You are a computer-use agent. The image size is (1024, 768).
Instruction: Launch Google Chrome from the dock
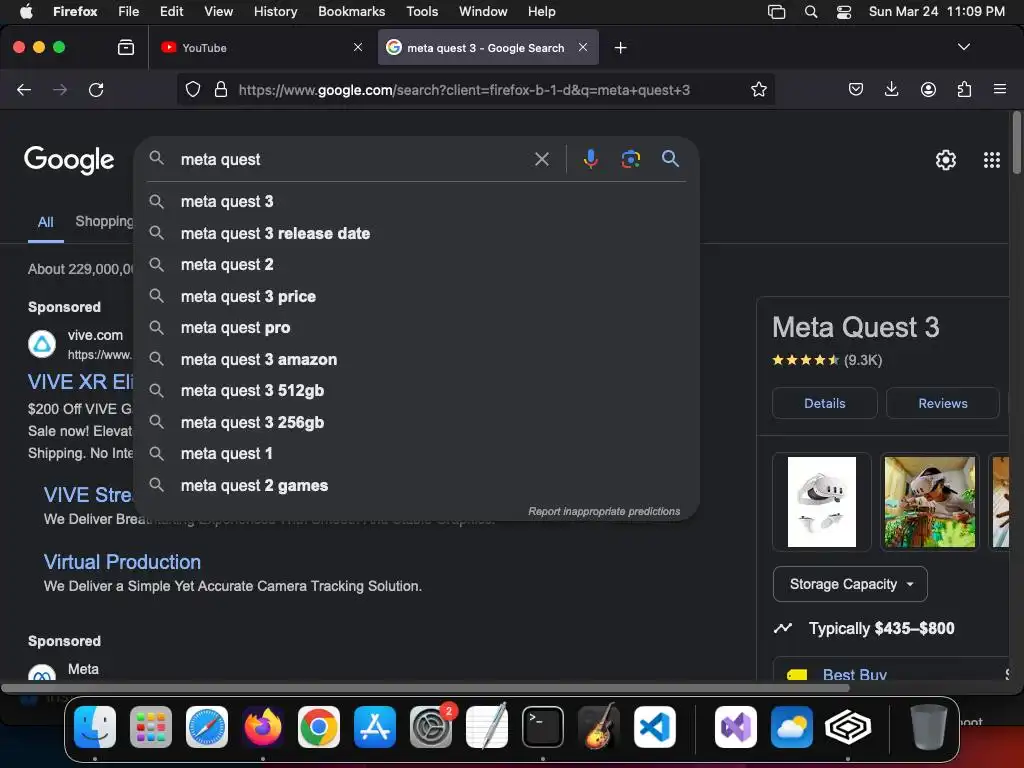coord(319,727)
